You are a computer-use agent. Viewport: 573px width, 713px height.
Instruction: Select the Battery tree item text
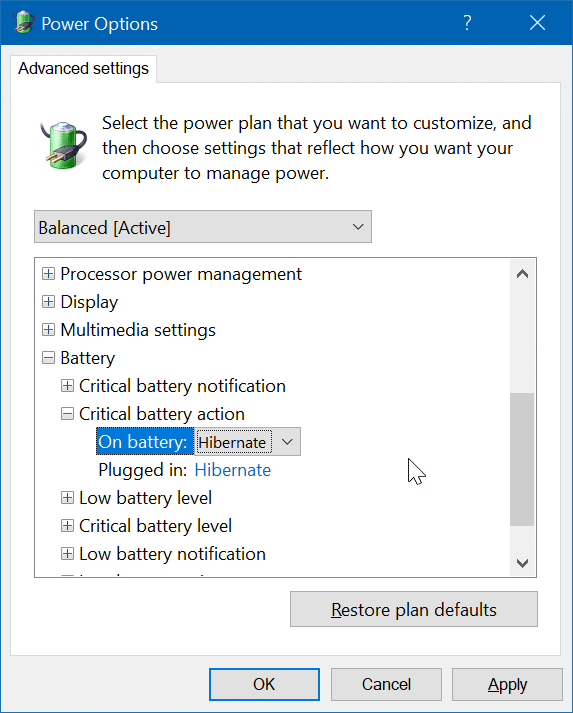87,358
